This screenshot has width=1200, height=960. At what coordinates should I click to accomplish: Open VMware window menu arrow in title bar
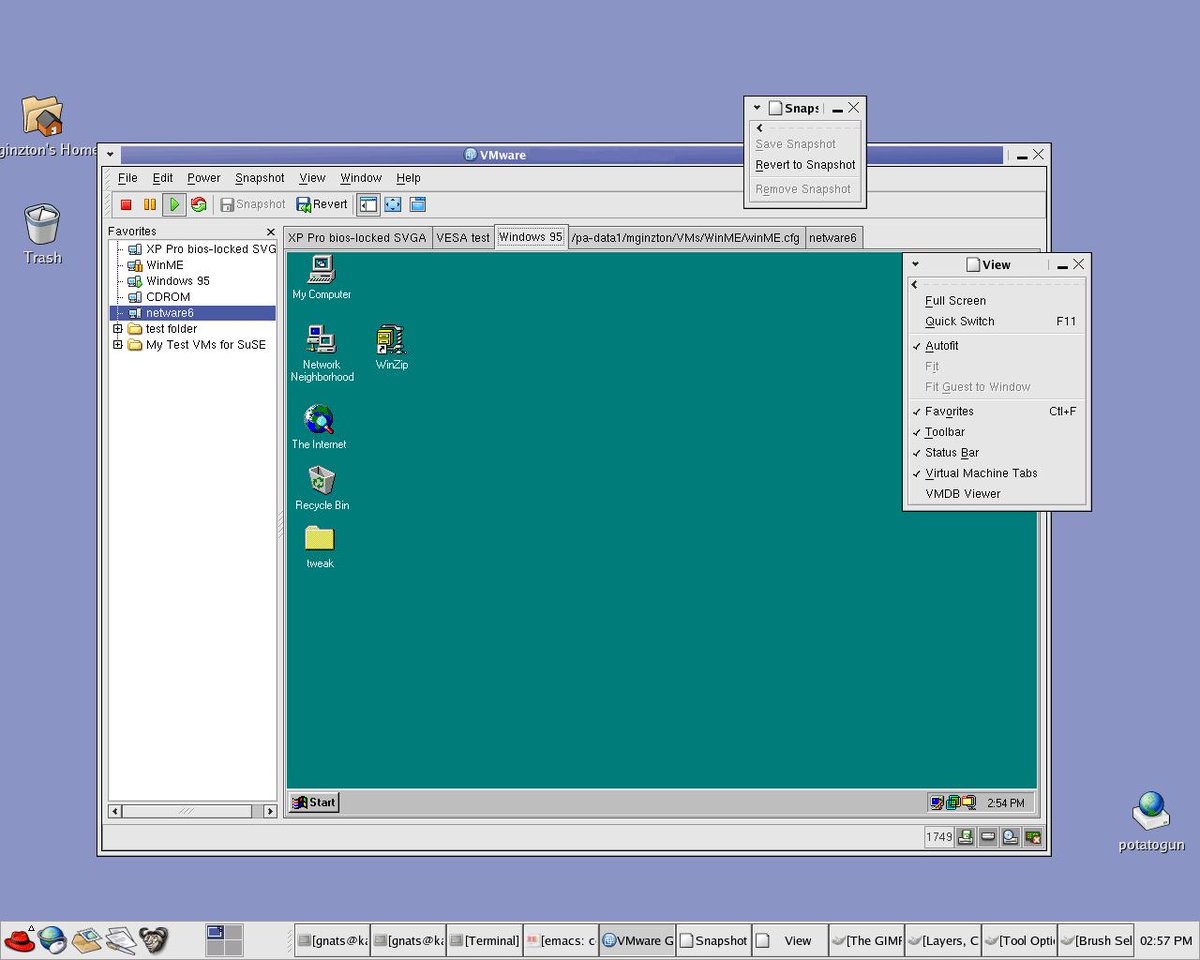click(110, 155)
